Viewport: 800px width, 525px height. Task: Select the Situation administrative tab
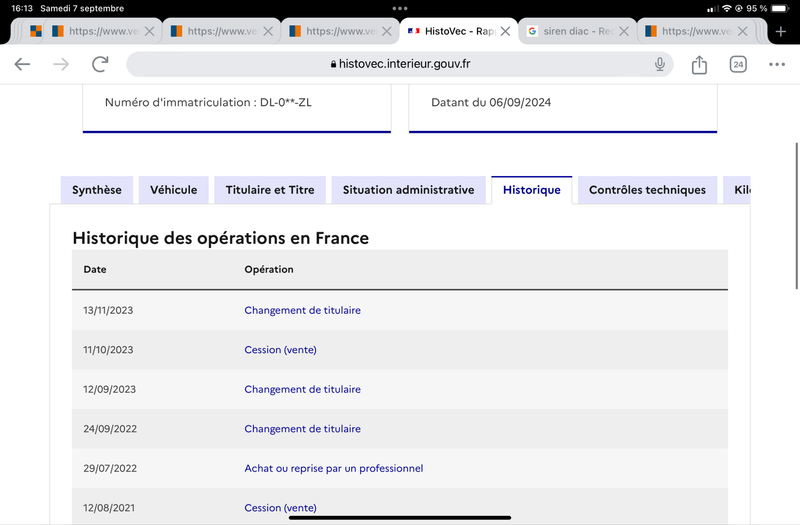(x=408, y=190)
